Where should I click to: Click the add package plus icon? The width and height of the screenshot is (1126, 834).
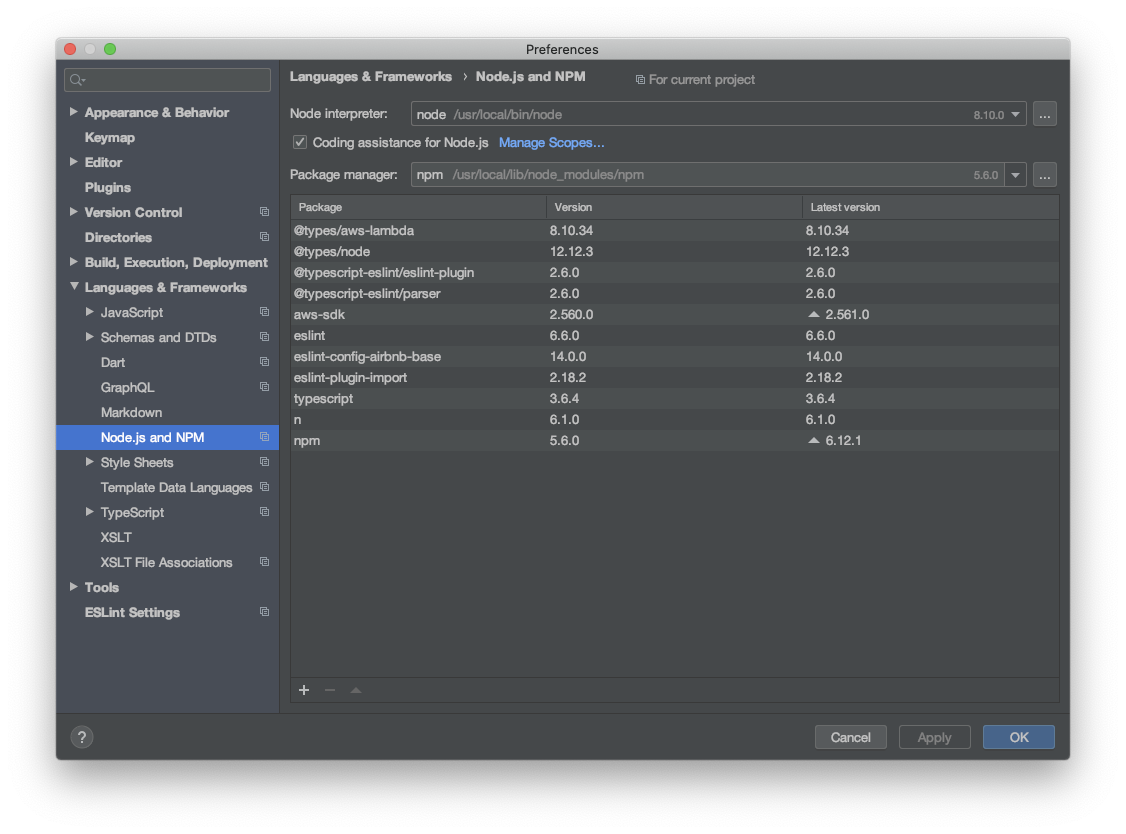[304, 690]
